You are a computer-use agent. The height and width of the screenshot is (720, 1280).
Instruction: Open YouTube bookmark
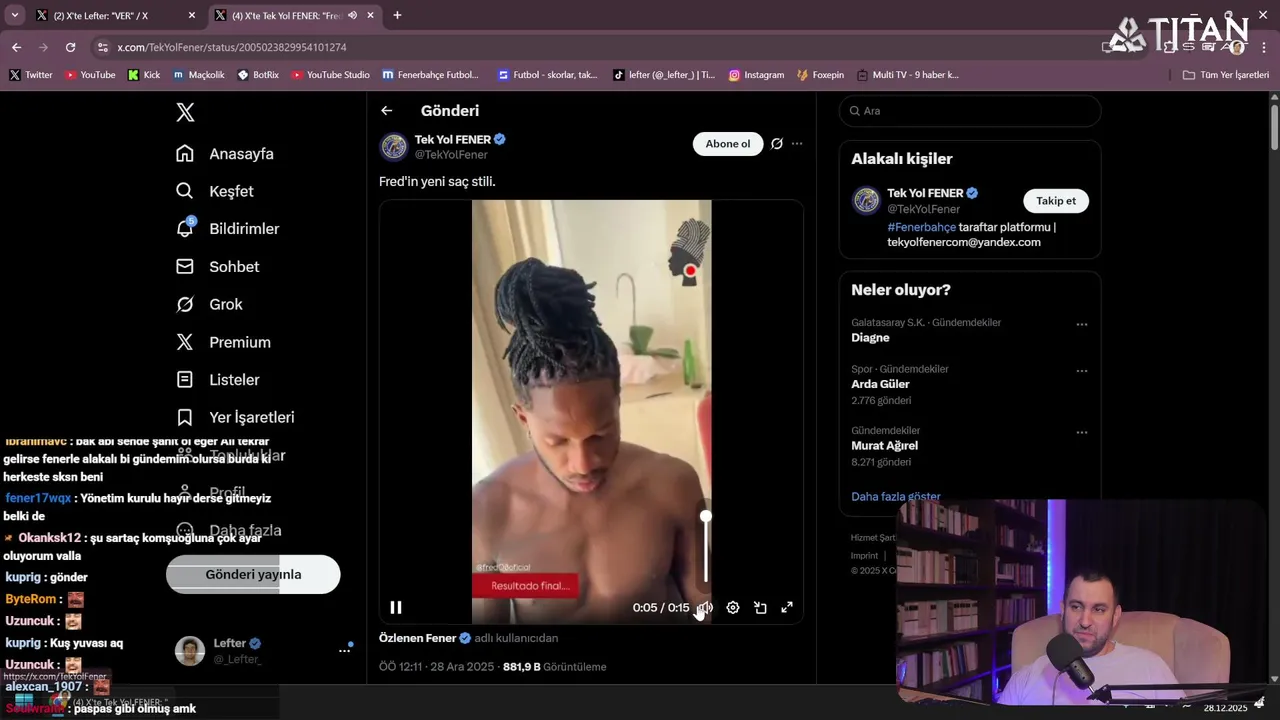[x=90, y=75]
